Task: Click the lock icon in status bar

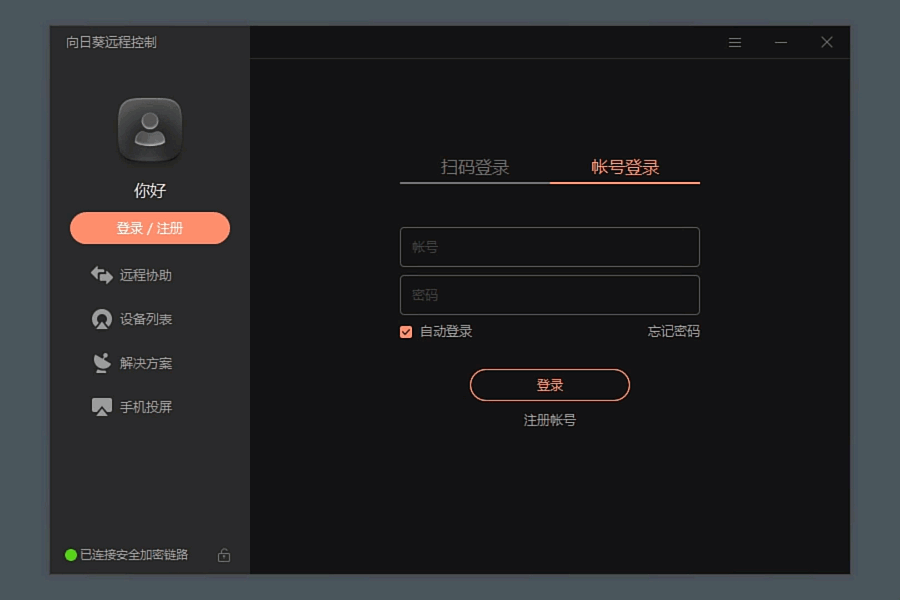Action: (224, 555)
